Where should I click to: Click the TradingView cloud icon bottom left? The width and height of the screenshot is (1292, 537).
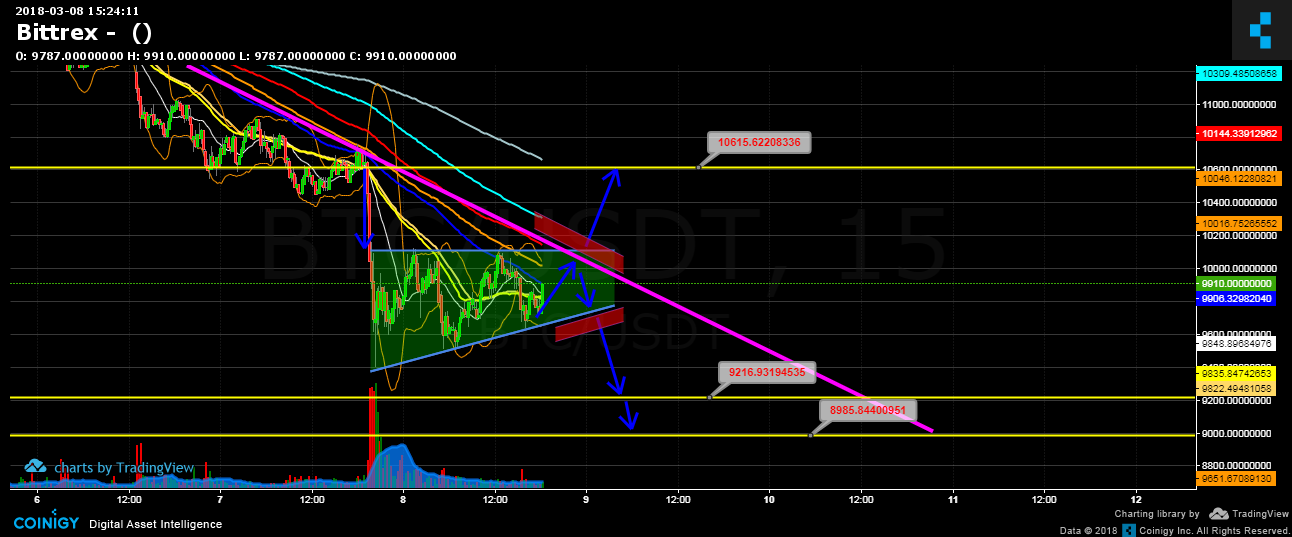click(36, 466)
